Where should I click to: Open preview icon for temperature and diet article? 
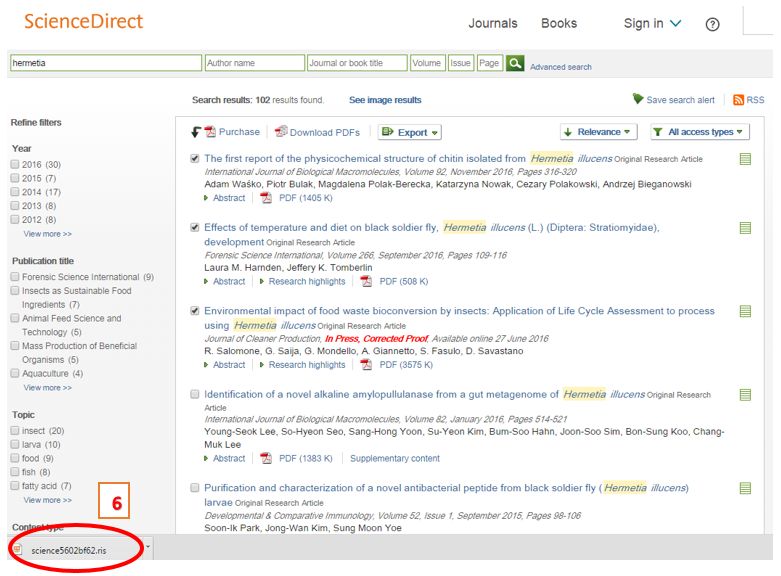[x=745, y=228]
